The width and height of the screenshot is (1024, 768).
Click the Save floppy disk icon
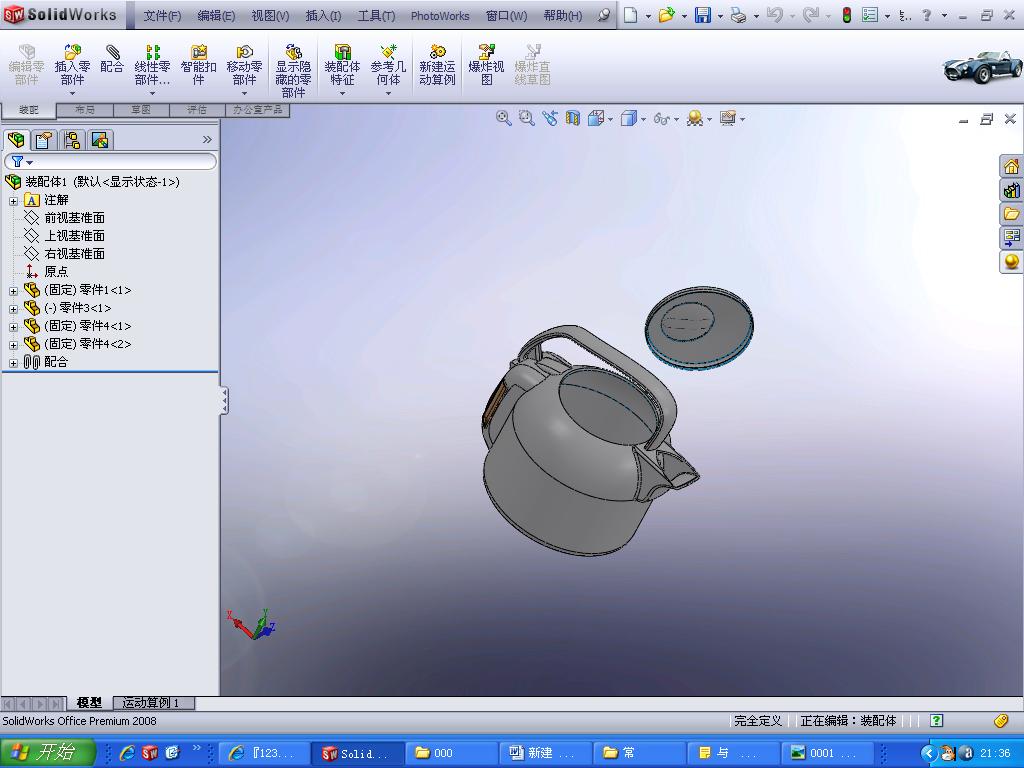[703, 15]
